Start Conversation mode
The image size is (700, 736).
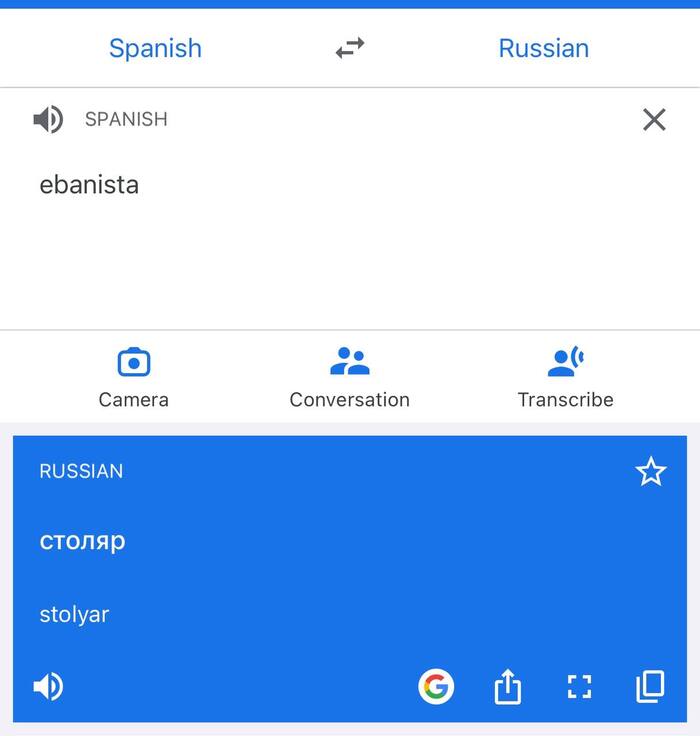350,362
